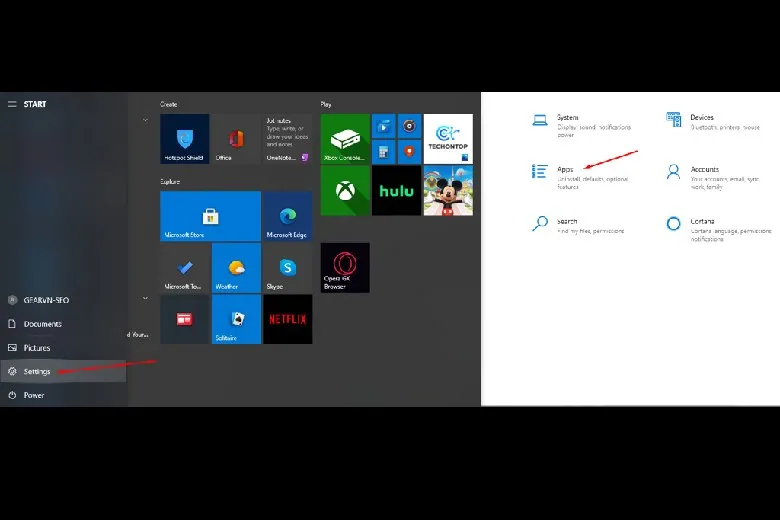
Task: Click the Search magnifier icon in Settings
Action: [540, 223]
